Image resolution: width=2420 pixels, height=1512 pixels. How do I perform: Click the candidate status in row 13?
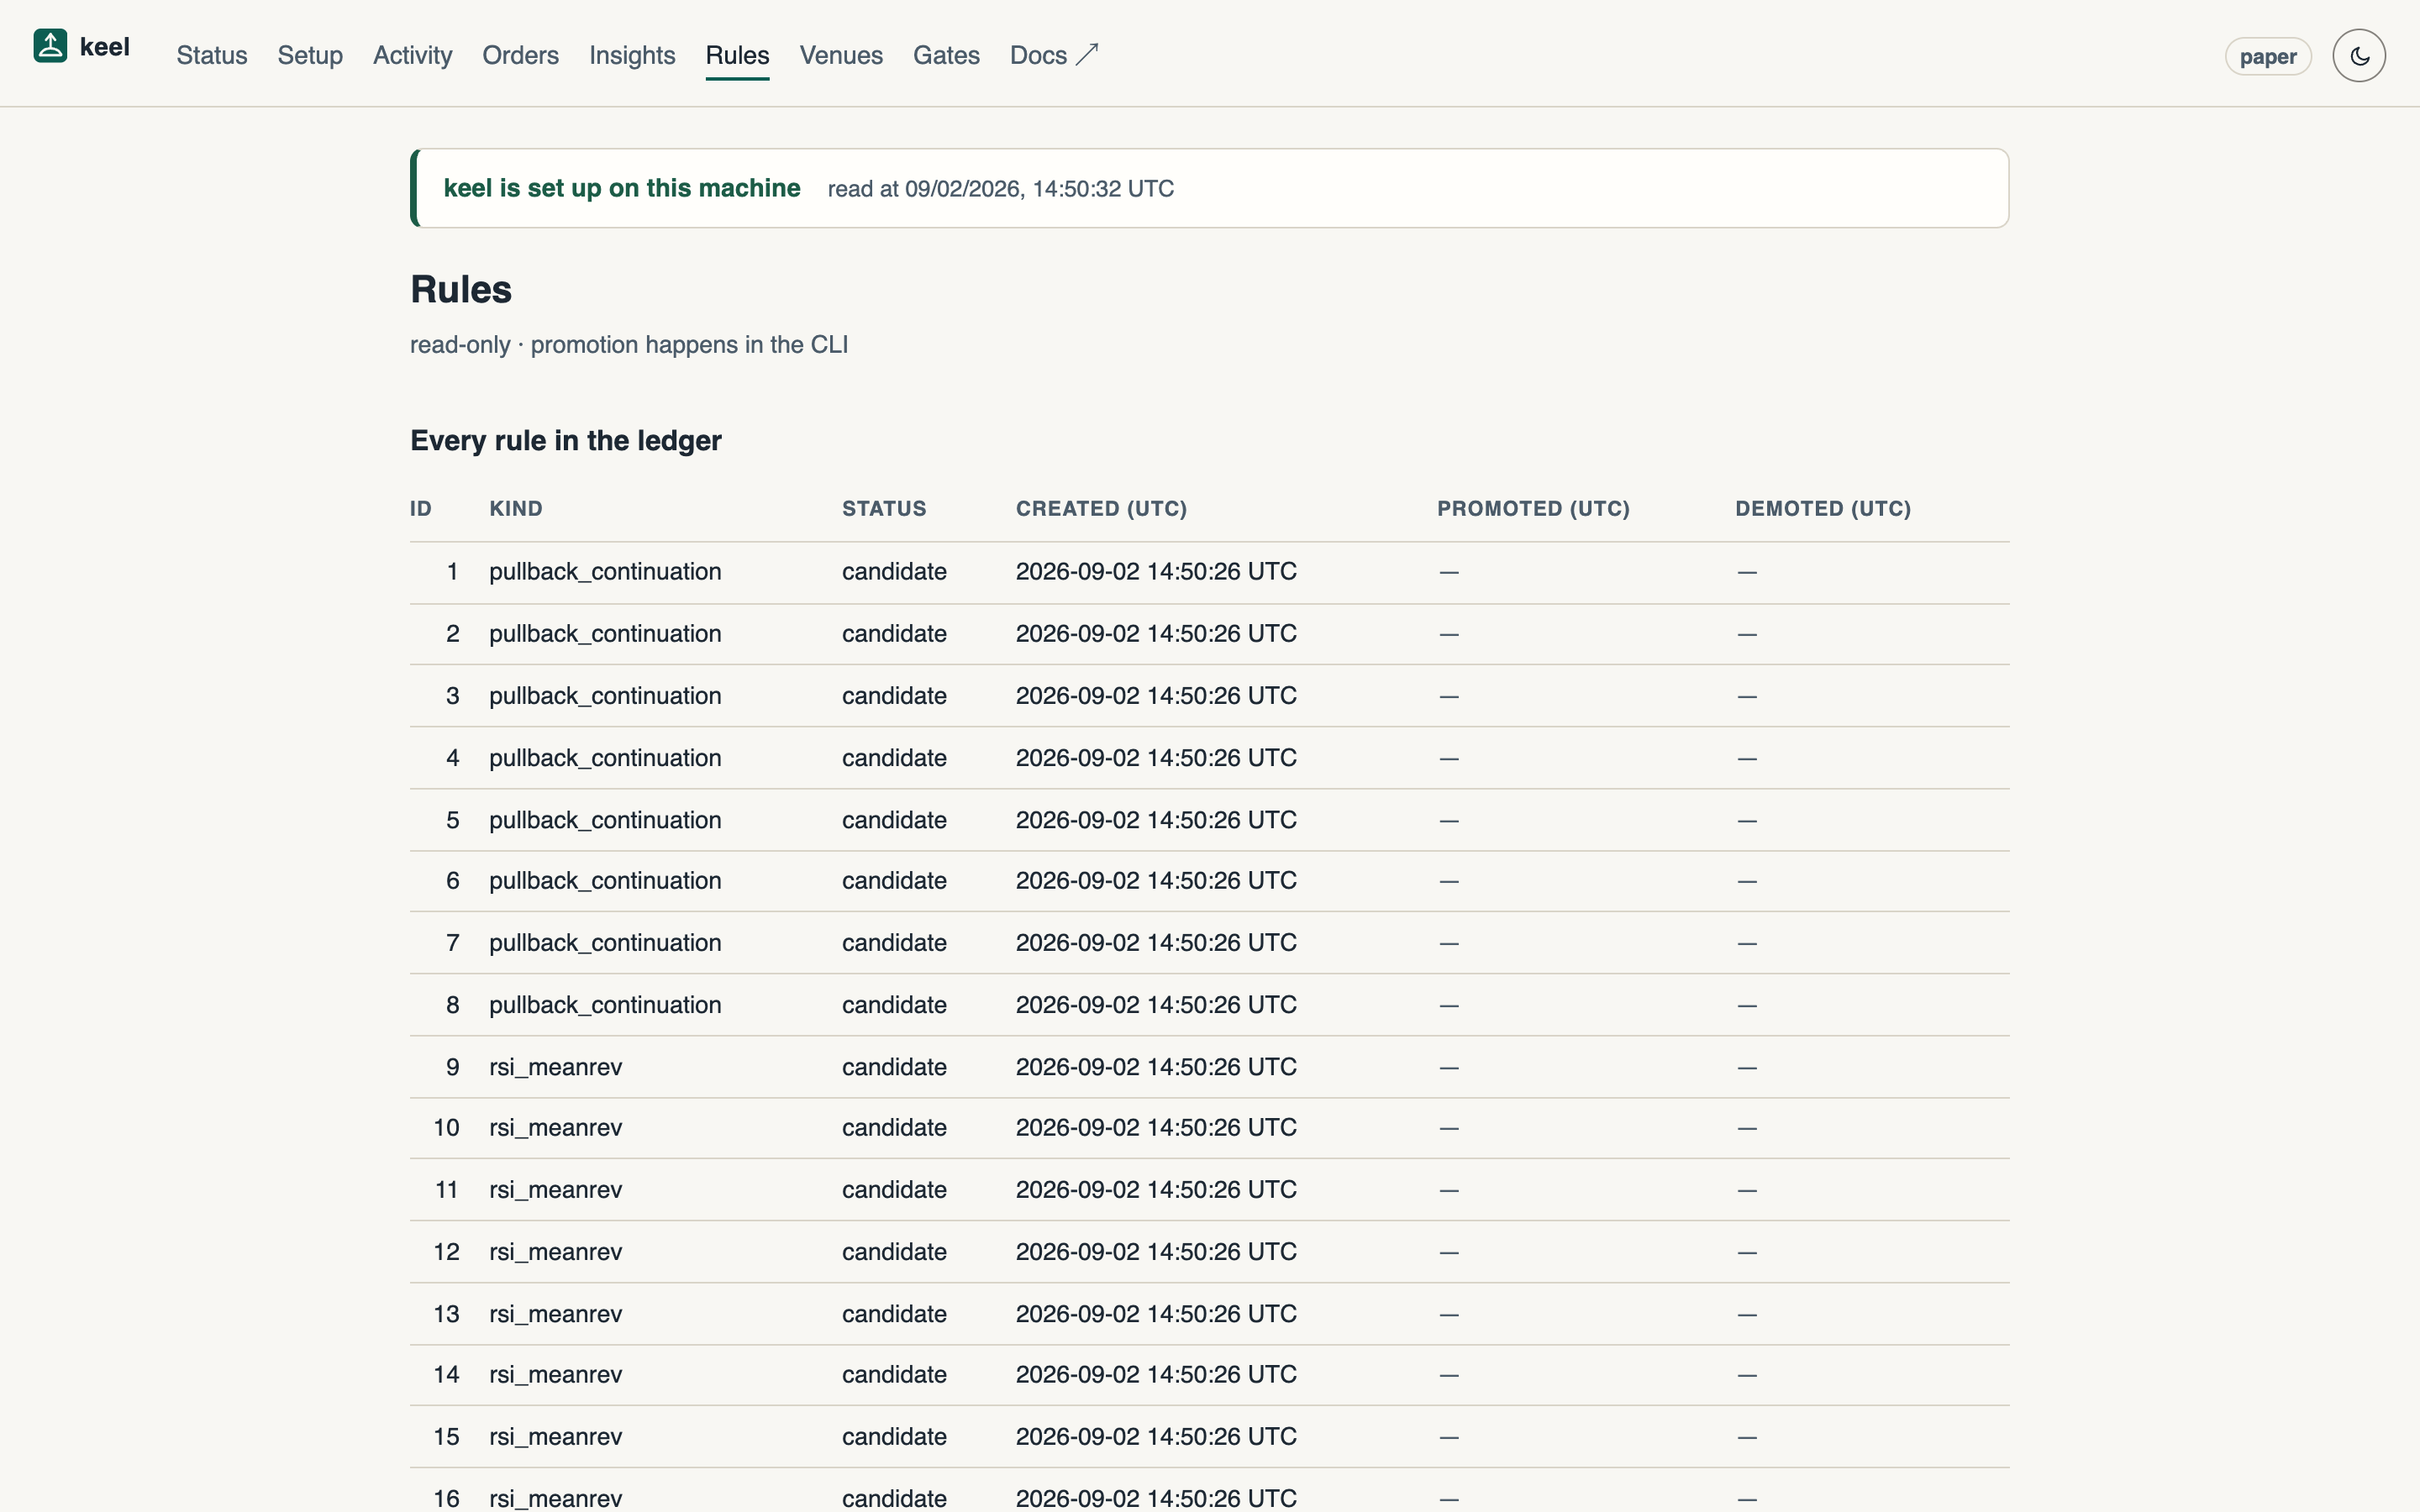(894, 1314)
